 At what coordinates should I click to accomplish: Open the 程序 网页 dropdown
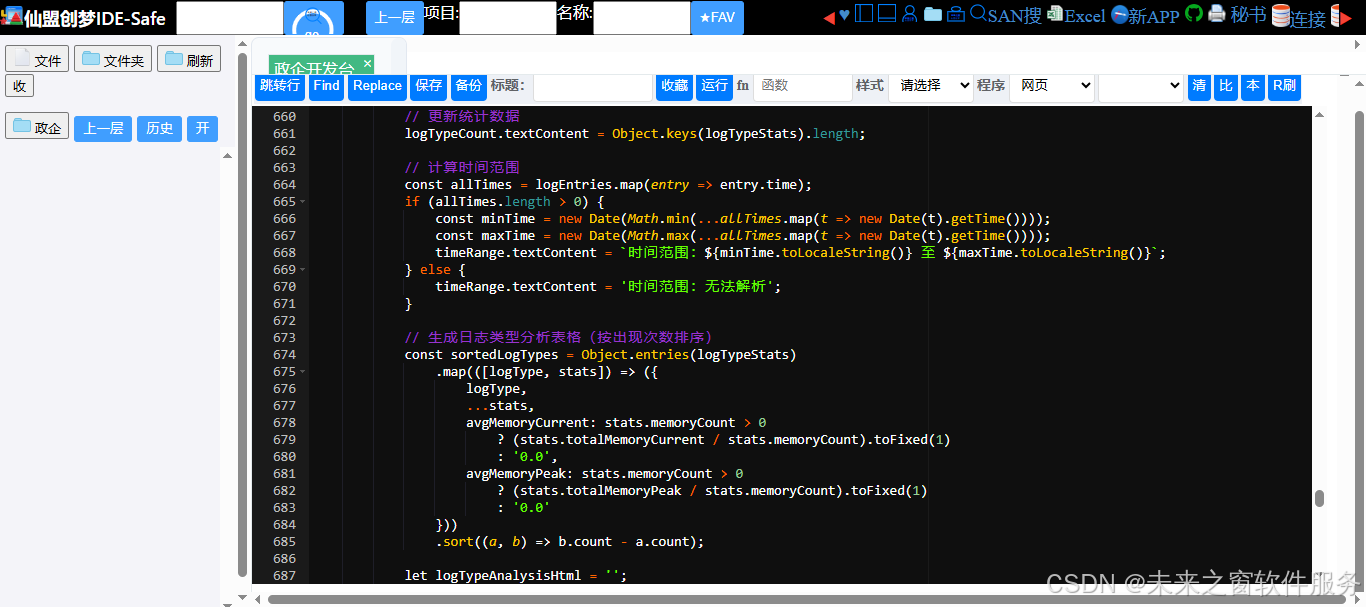tap(1052, 86)
